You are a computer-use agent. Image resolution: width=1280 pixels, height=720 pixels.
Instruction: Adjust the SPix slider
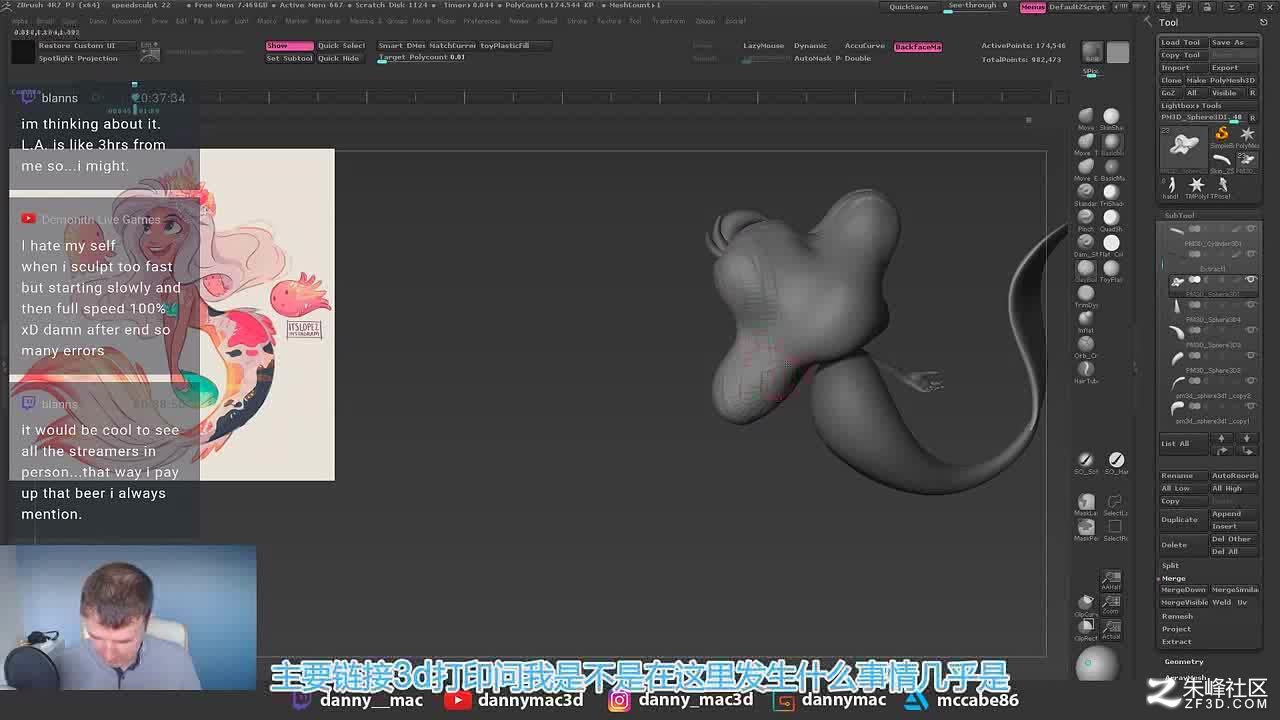1091,72
